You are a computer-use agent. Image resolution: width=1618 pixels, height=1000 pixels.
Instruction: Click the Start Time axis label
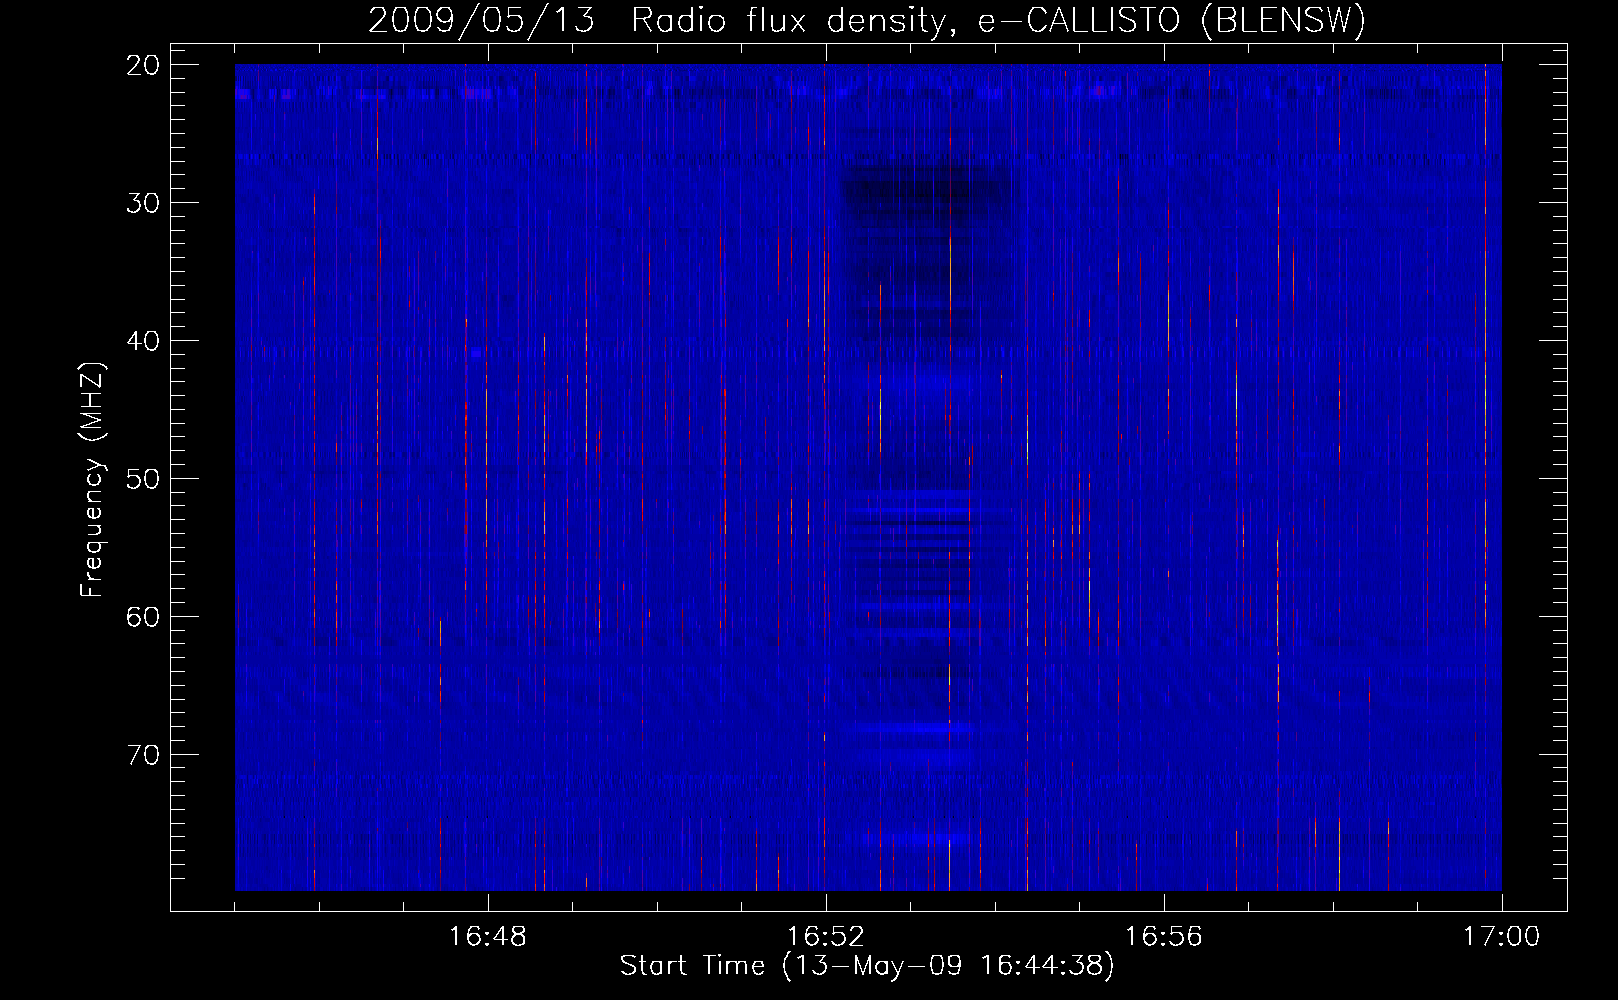pos(867,966)
